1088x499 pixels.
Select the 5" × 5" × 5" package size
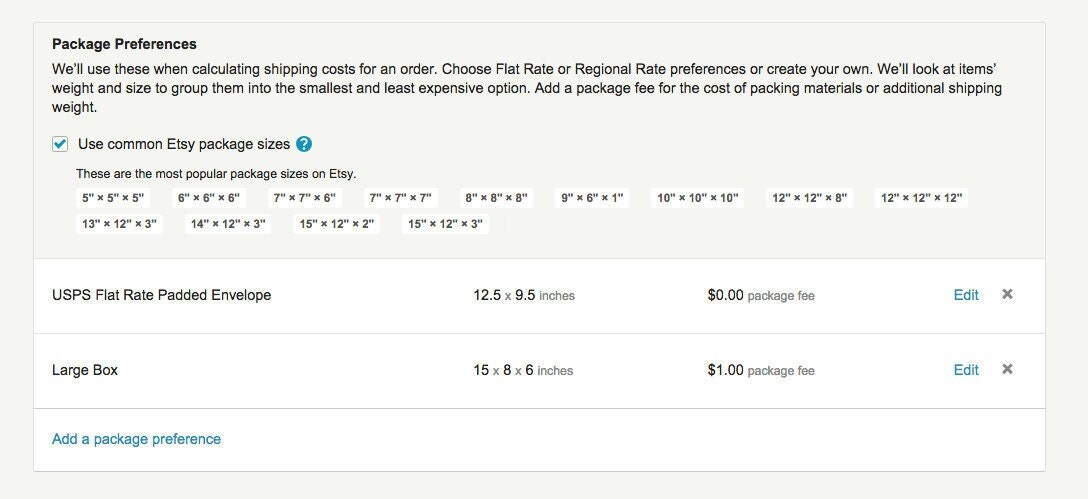[113, 198]
